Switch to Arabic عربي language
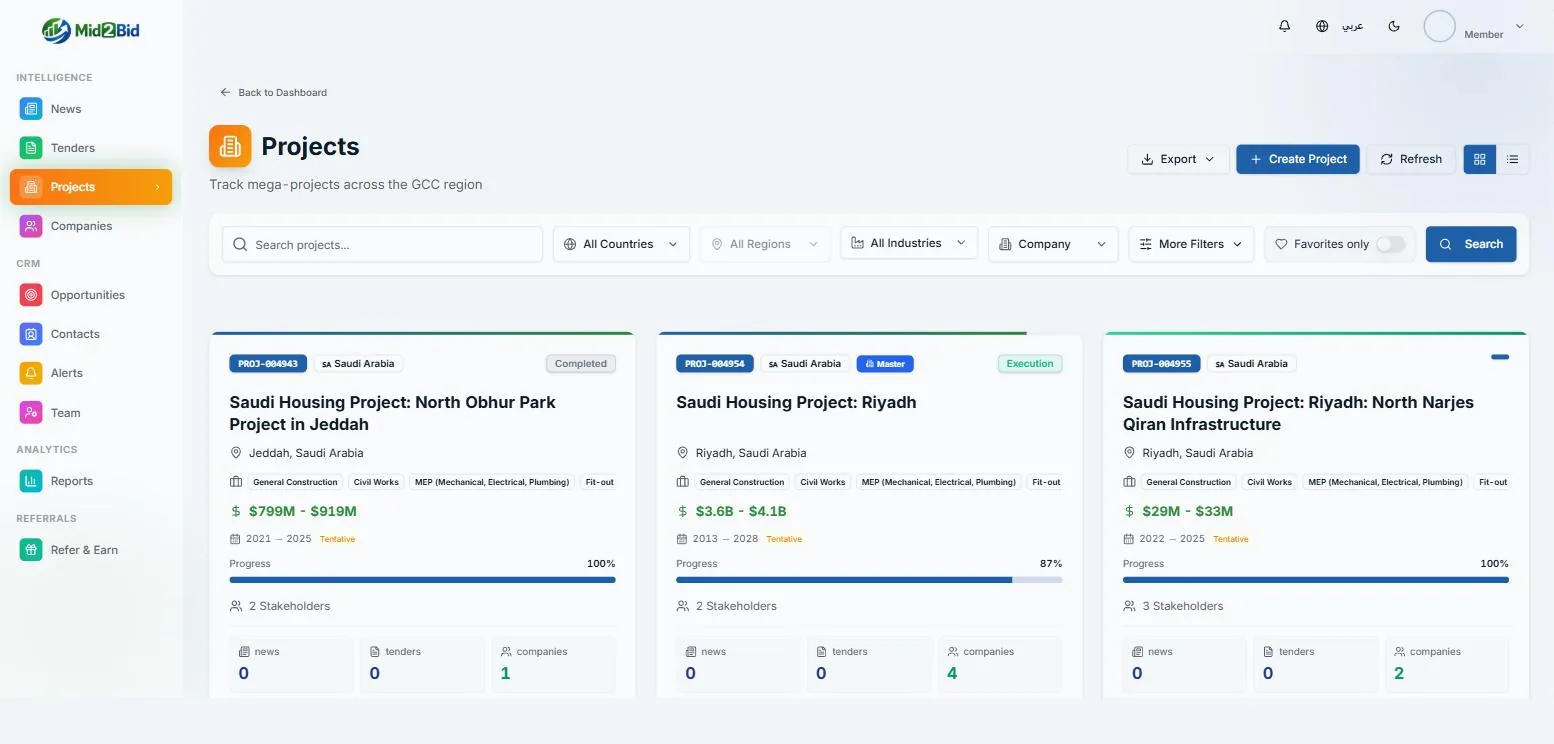The width and height of the screenshot is (1554, 744). 1352,26
